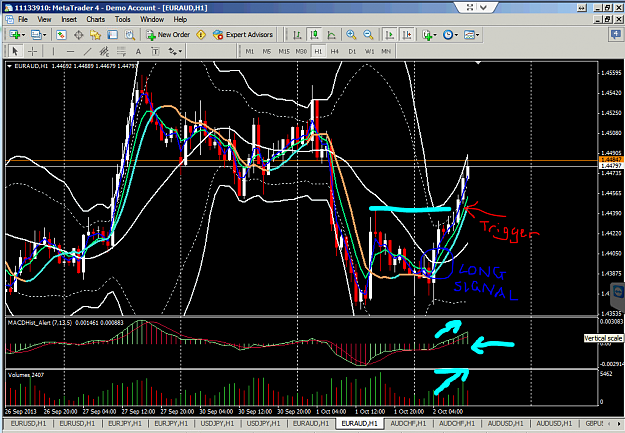Open the Data Window crosshair-target icon
Viewport: 625px width, 433px height.
point(79,35)
